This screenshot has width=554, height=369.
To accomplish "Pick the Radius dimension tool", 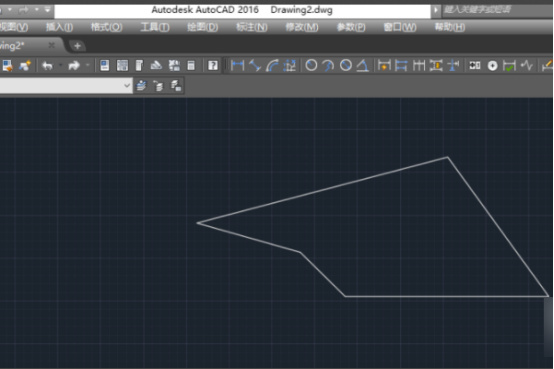I will [x=311, y=65].
